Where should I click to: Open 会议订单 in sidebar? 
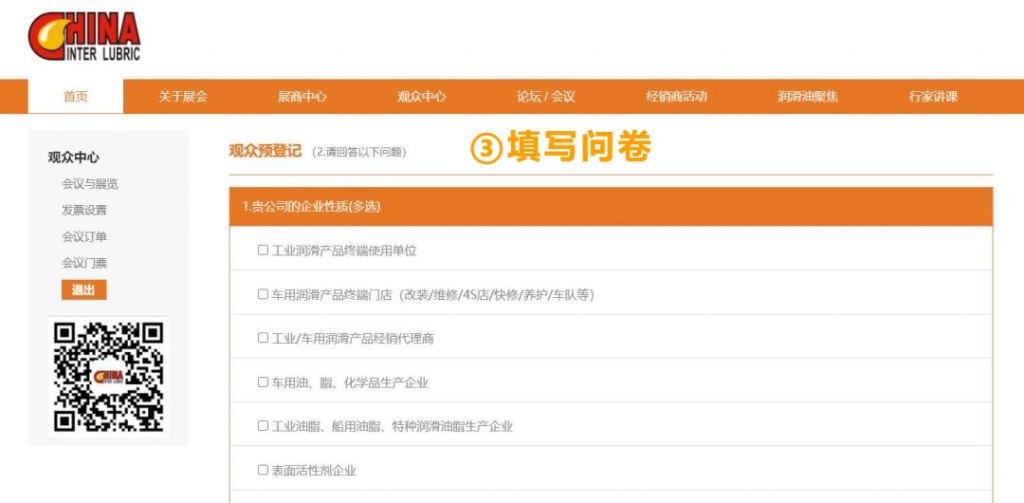coord(84,237)
